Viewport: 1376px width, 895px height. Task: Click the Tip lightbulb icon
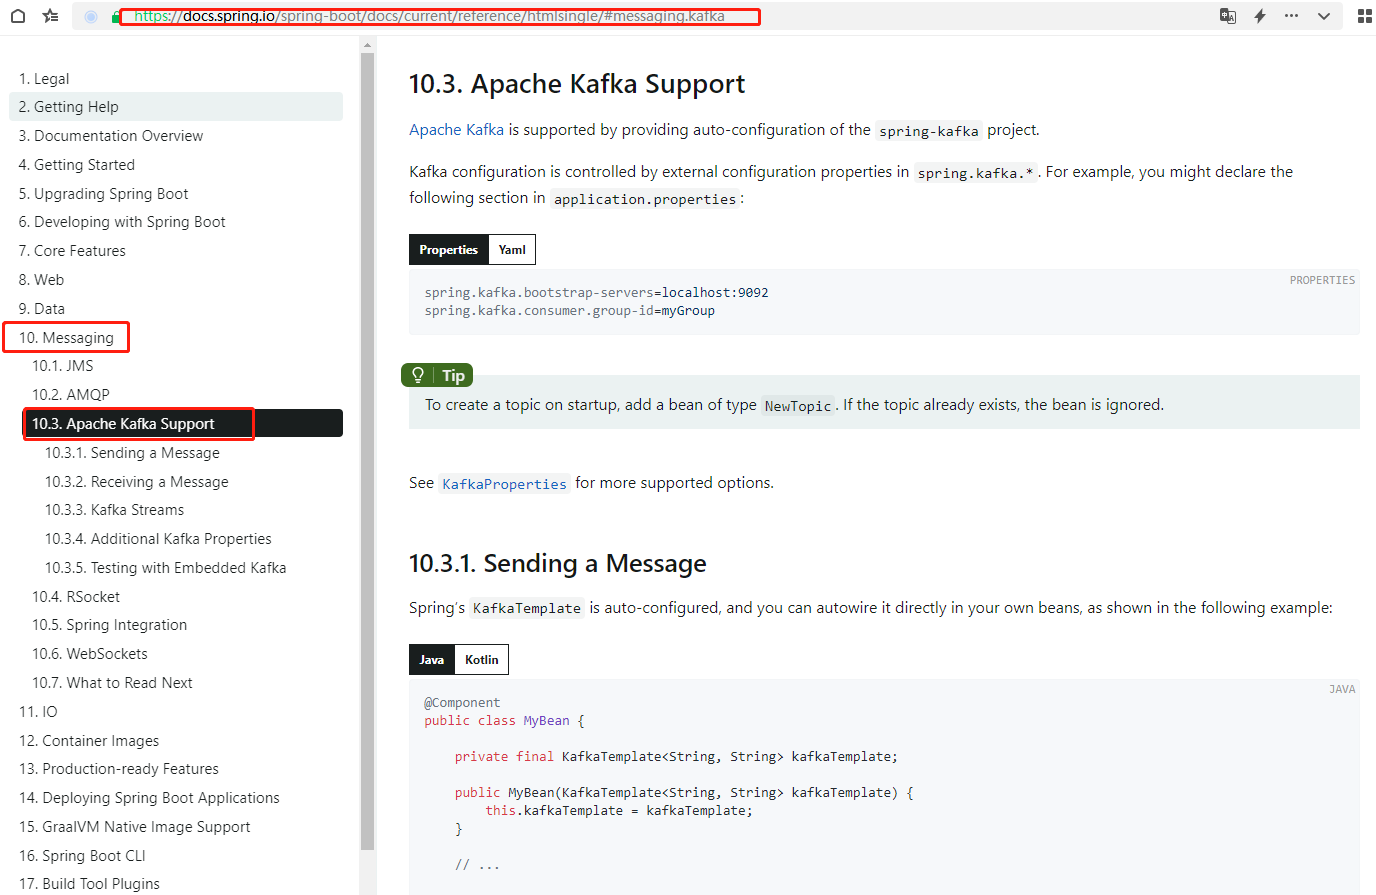pyautogui.click(x=418, y=375)
